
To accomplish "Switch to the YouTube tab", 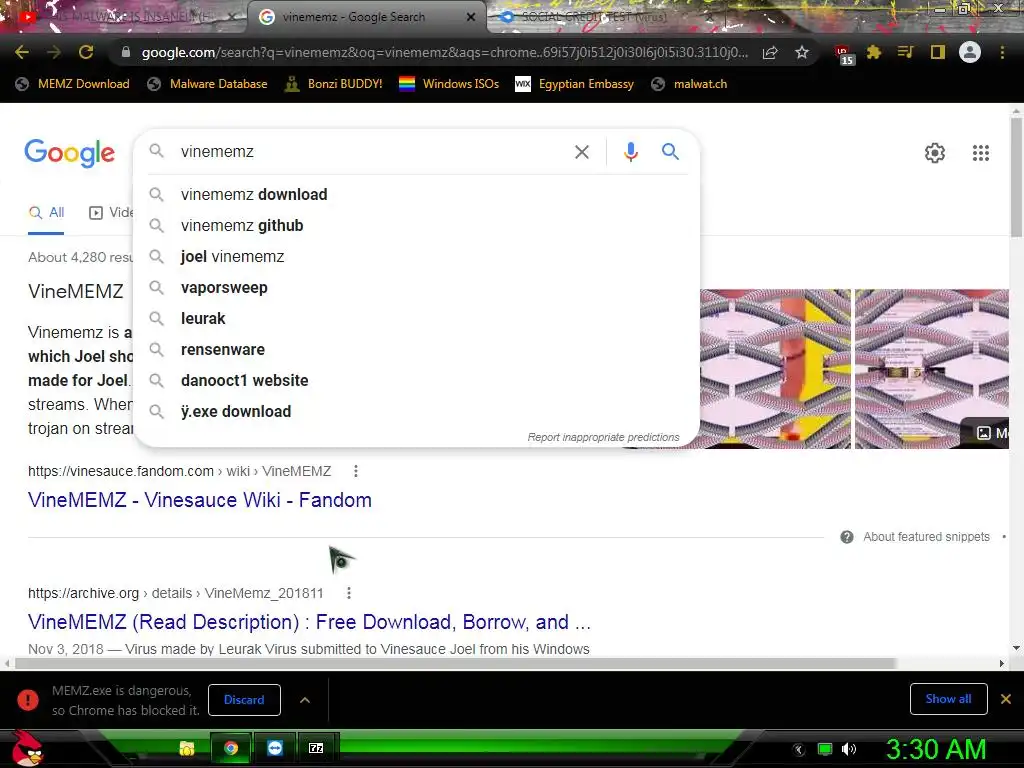I will pyautogui.click(x=124, y=17).
